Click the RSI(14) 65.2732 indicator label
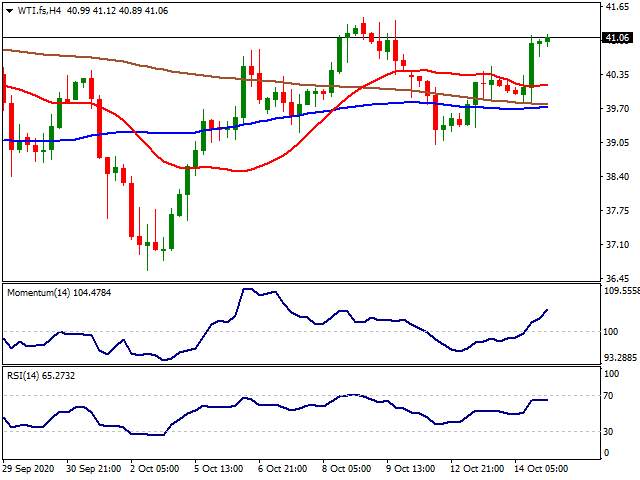This screenshot has height=480, width=640. [x=41, y=376]
